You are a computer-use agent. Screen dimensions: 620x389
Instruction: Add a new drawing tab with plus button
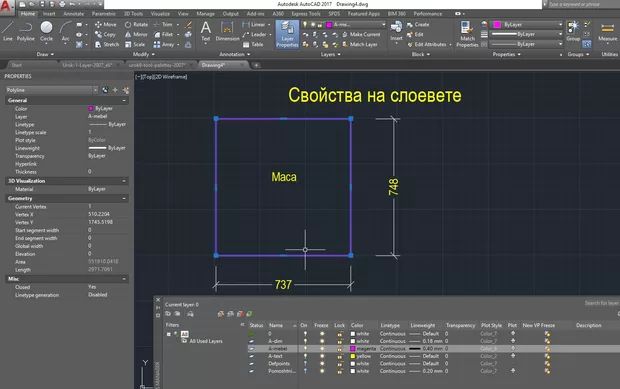(x=256, y=65)
